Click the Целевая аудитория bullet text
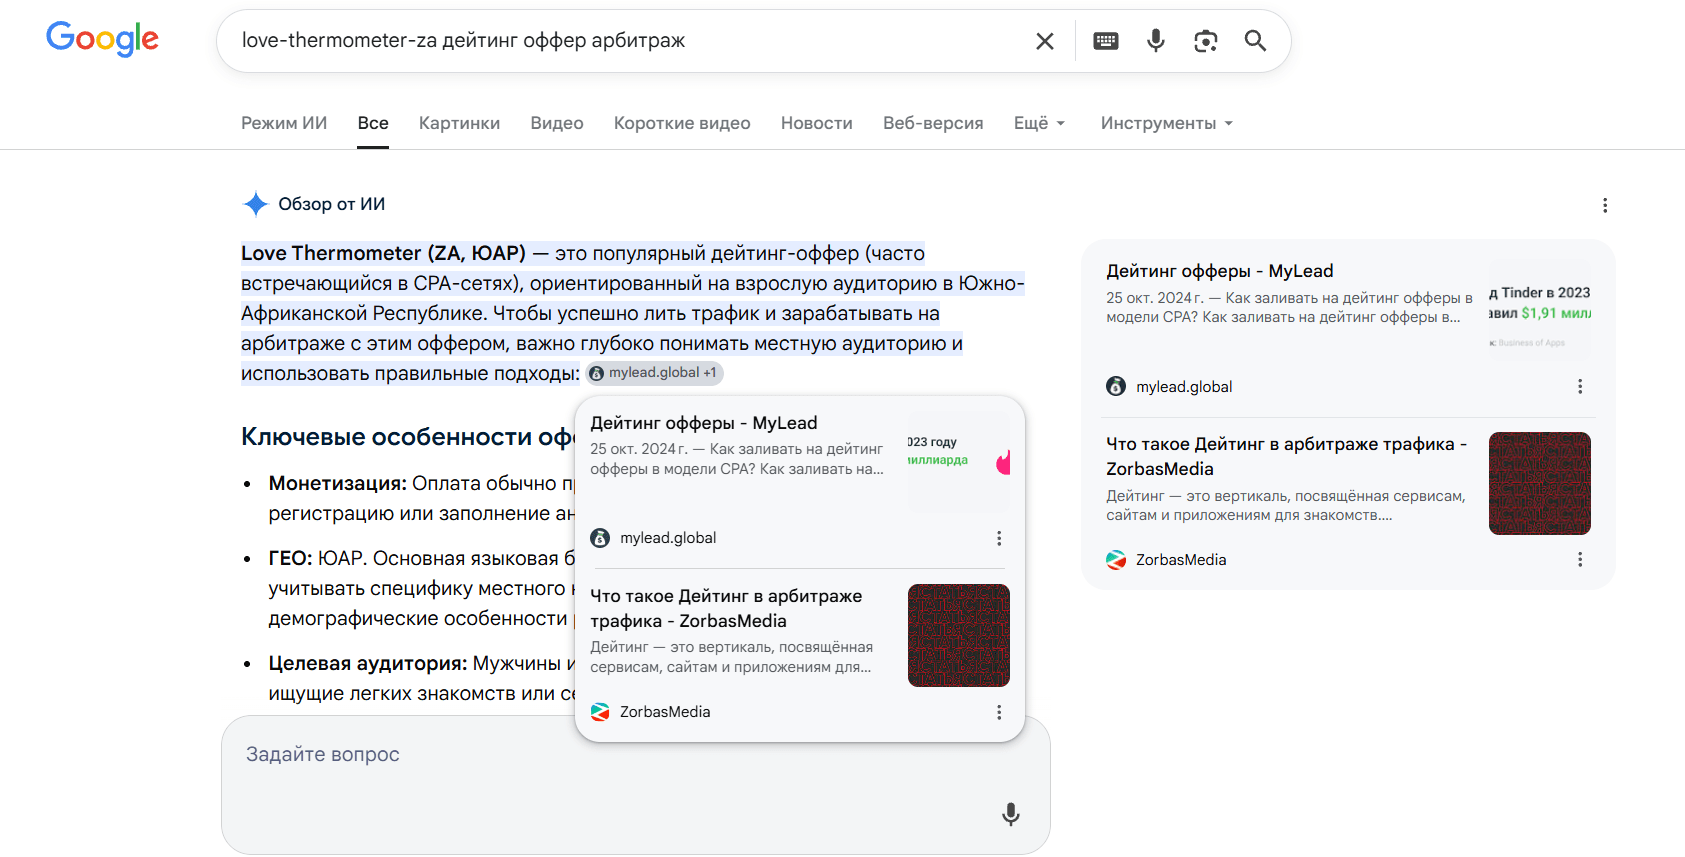 [x=368, y=663]
